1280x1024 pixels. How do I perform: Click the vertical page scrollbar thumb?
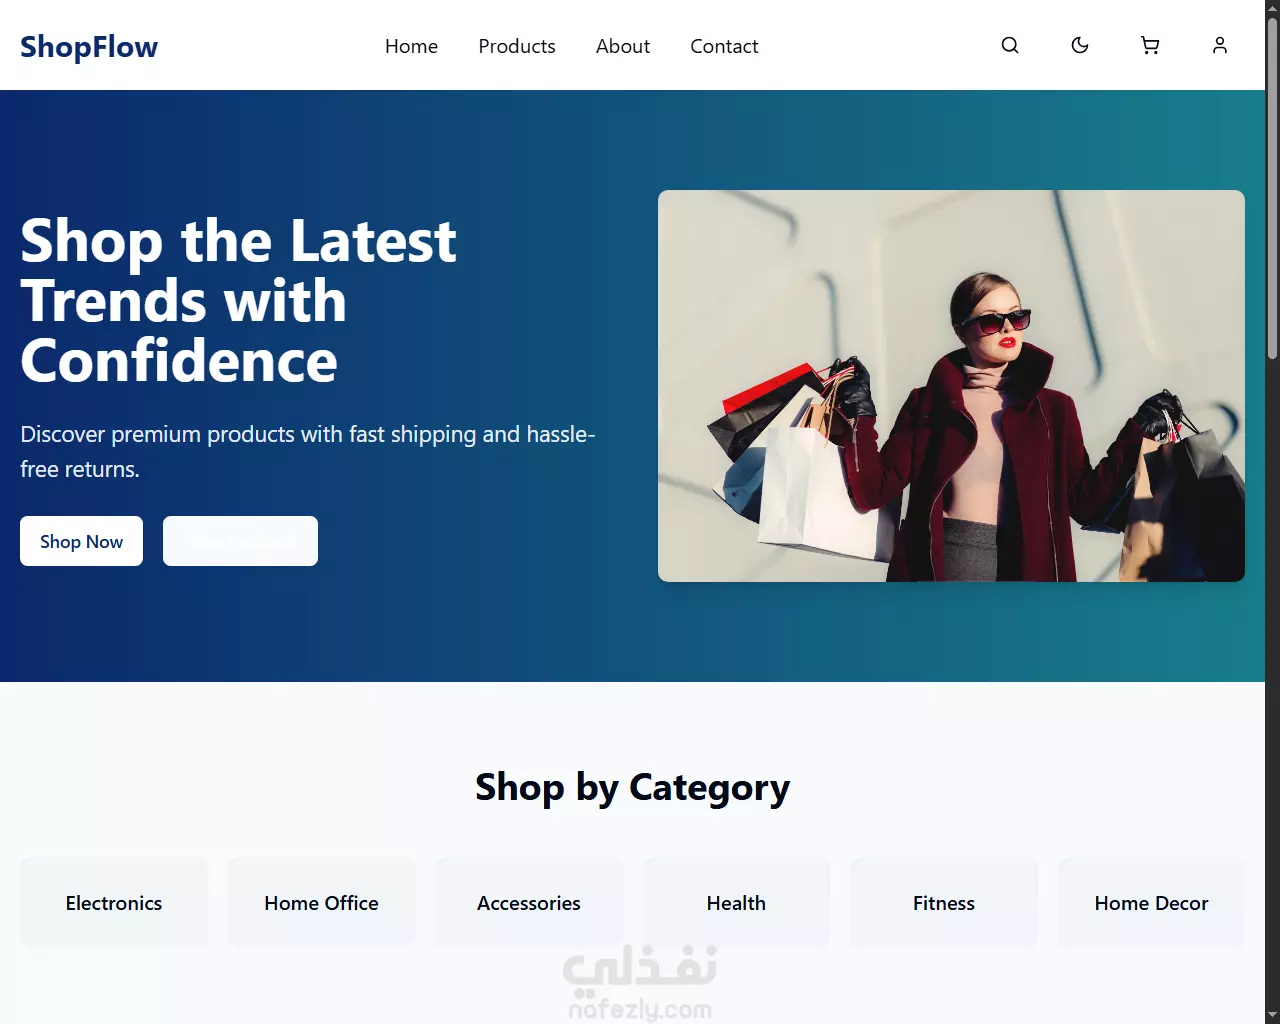pyautogui.click(x=1272, y=188)
